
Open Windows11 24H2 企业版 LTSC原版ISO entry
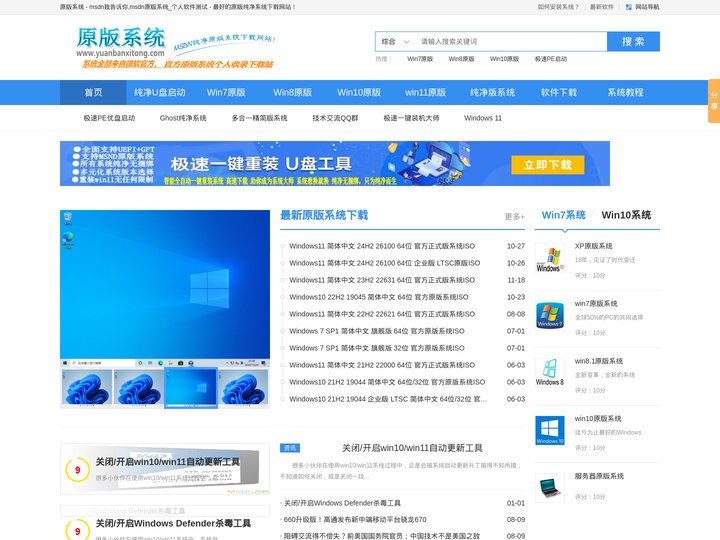click(x=385, y=263)
